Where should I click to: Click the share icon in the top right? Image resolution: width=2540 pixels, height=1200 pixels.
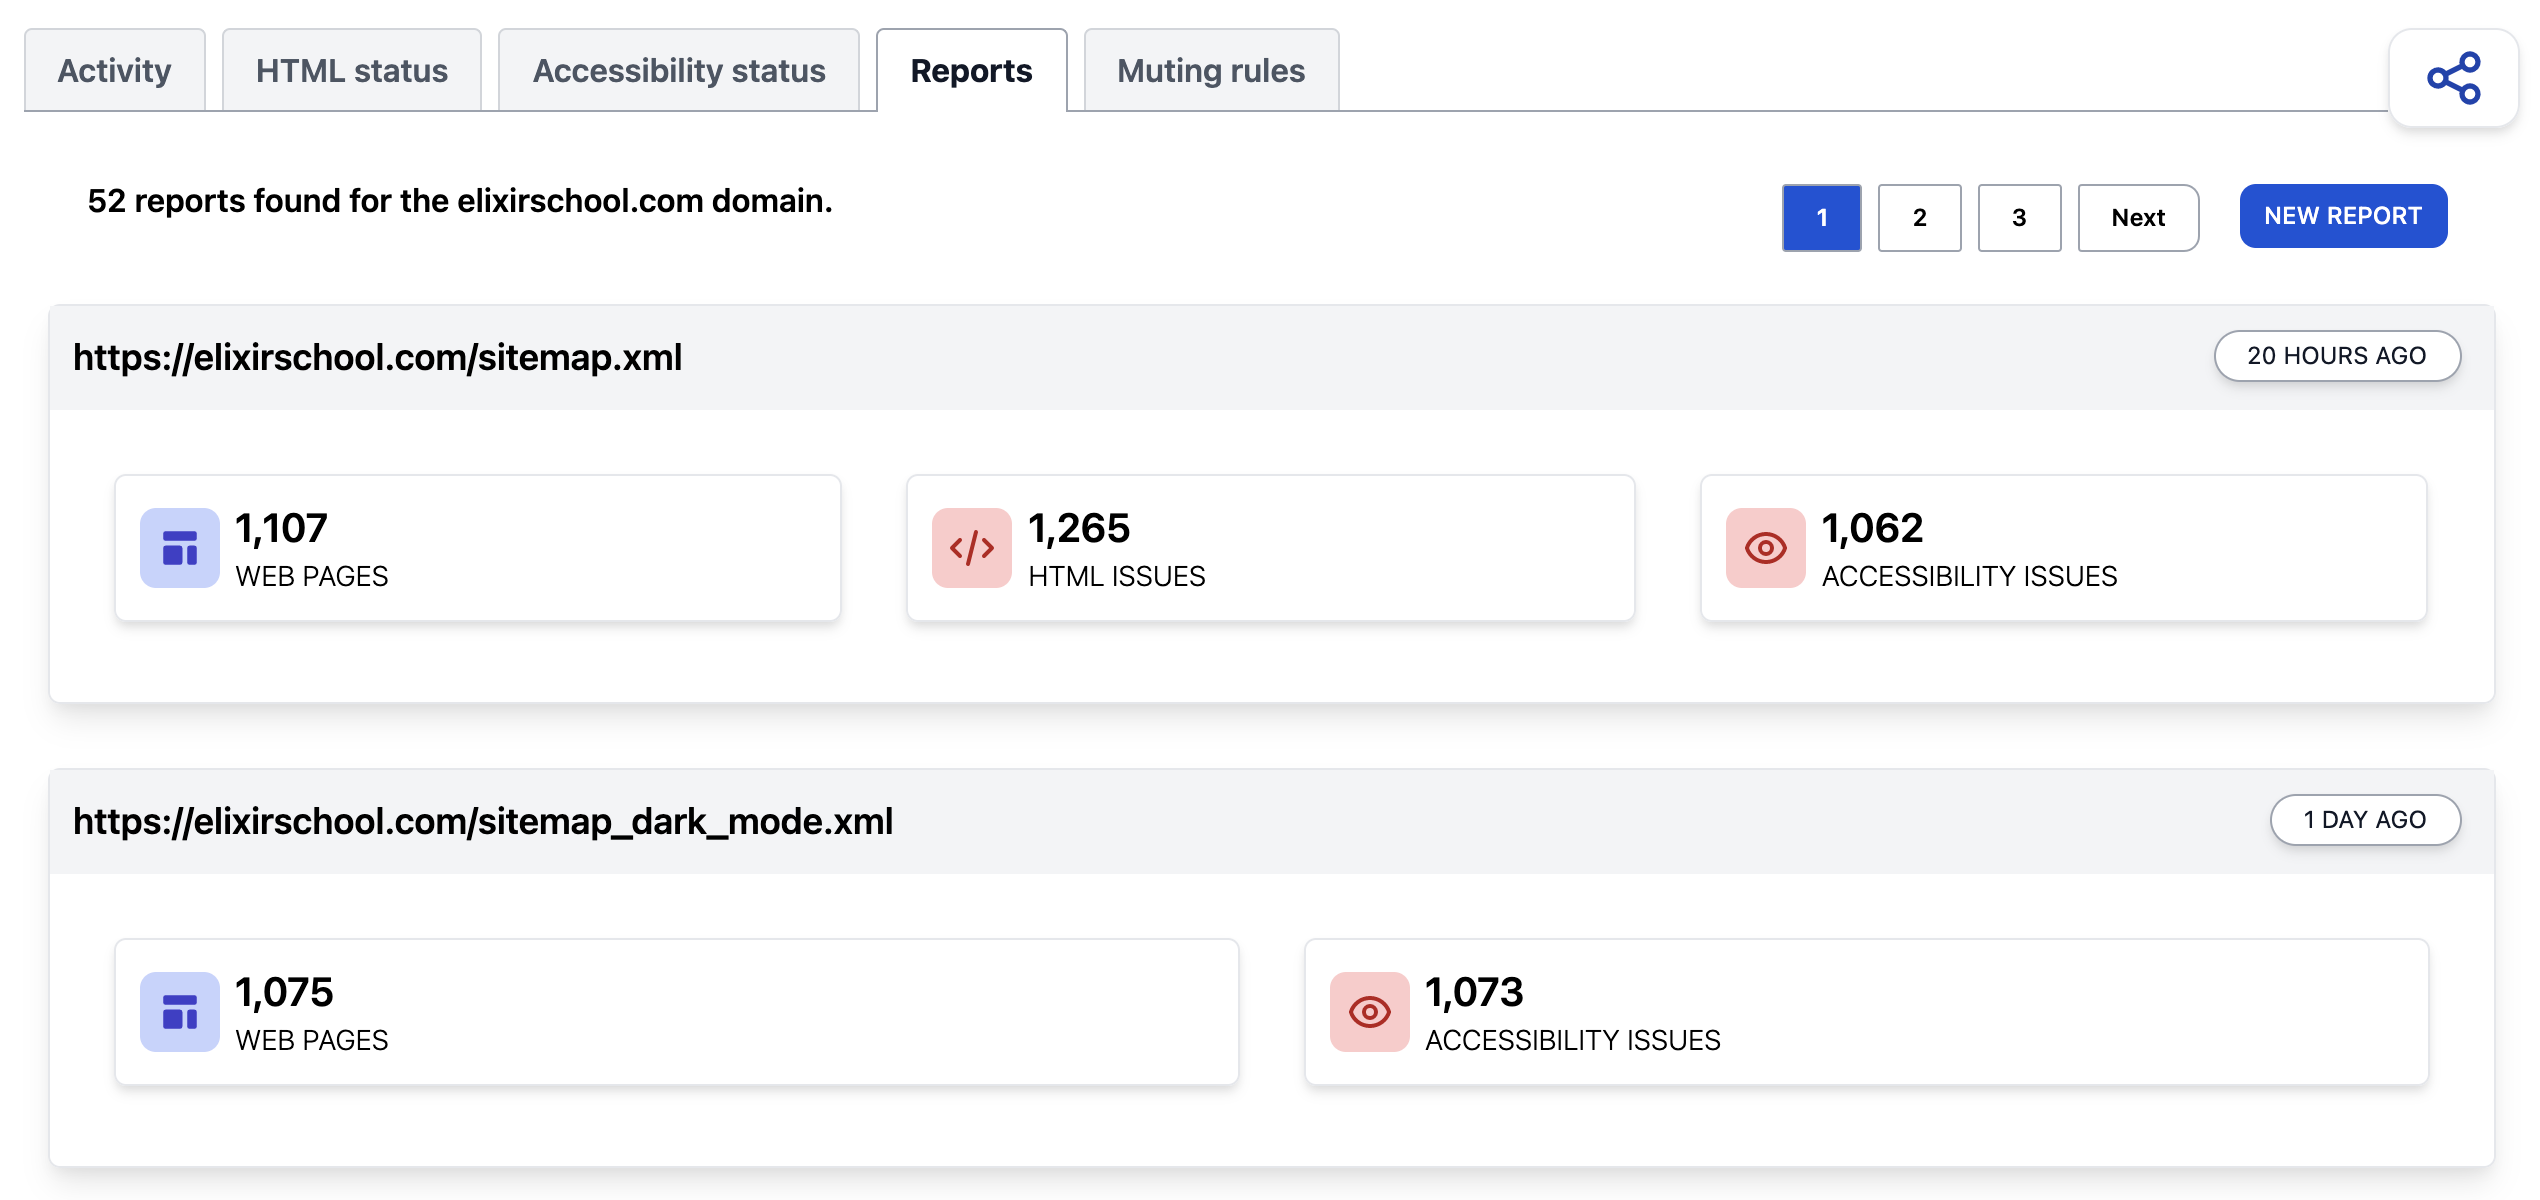pos(2456,74)
